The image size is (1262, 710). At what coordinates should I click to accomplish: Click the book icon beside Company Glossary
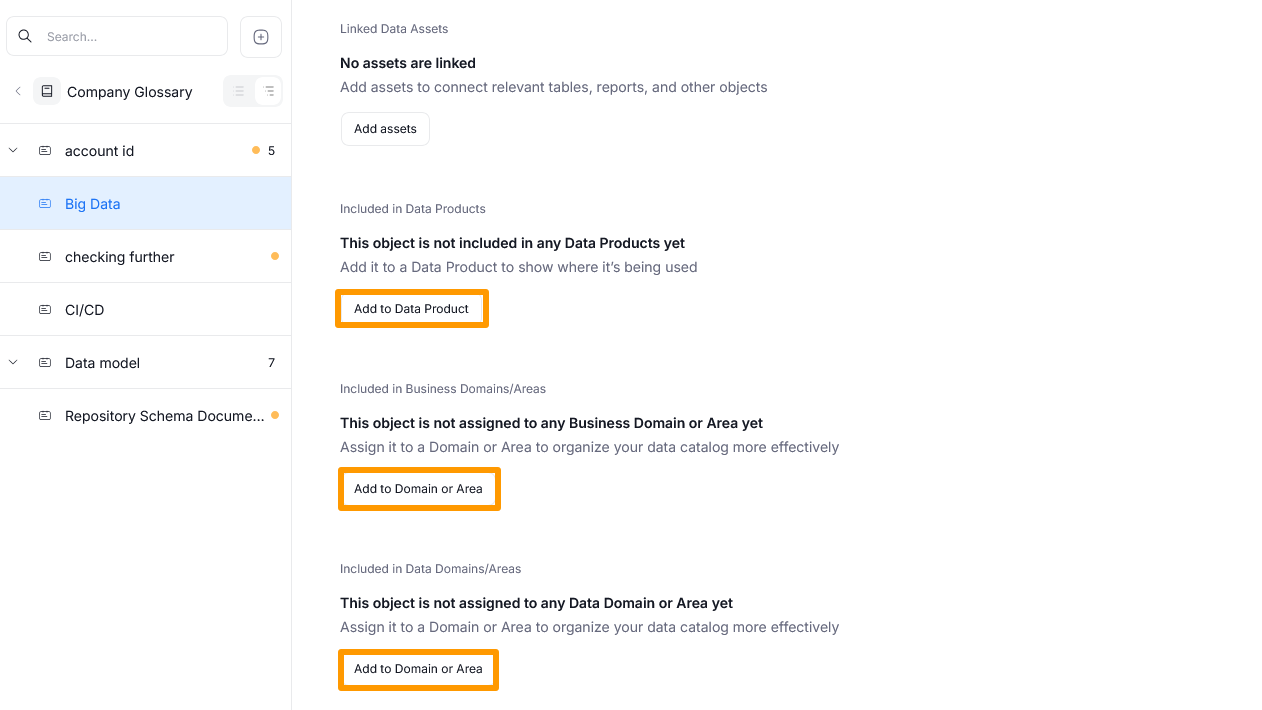click(x=47, y=91)
